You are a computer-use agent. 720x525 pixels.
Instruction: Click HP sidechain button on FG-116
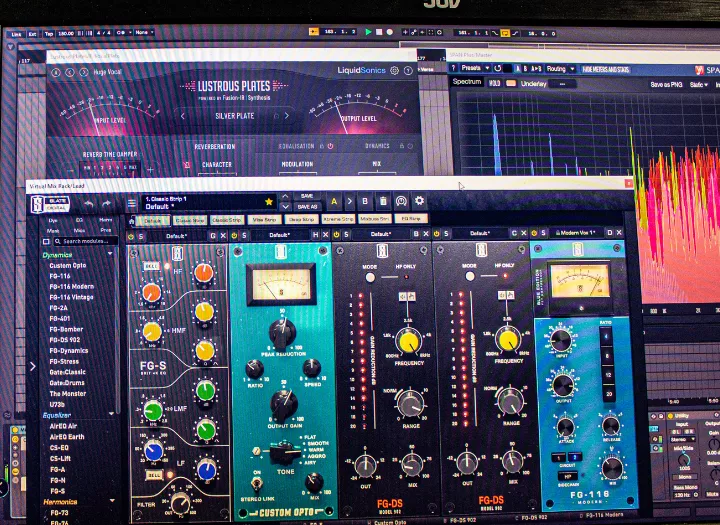click(x=568, y=476)
